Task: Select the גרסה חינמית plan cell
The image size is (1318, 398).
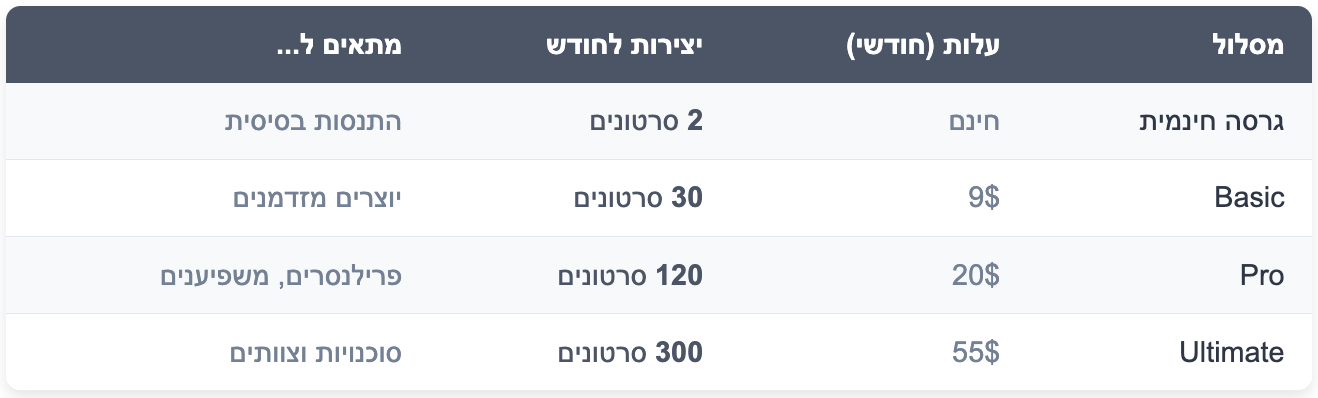Action: (1212, 122)
